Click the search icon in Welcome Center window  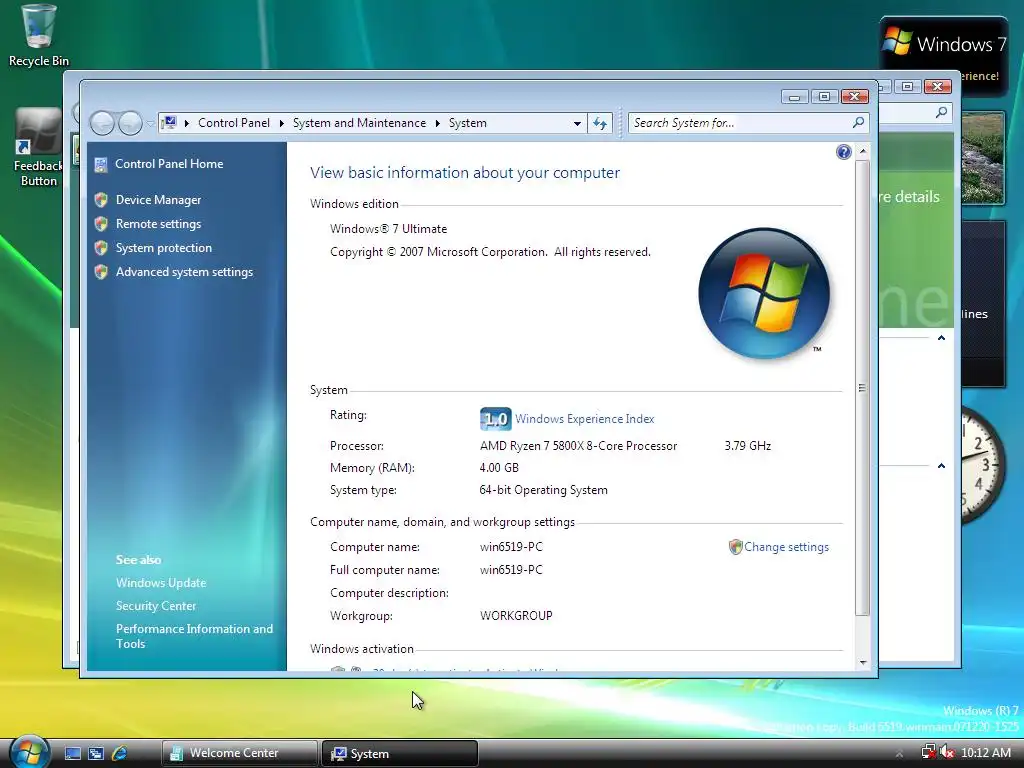941,112
